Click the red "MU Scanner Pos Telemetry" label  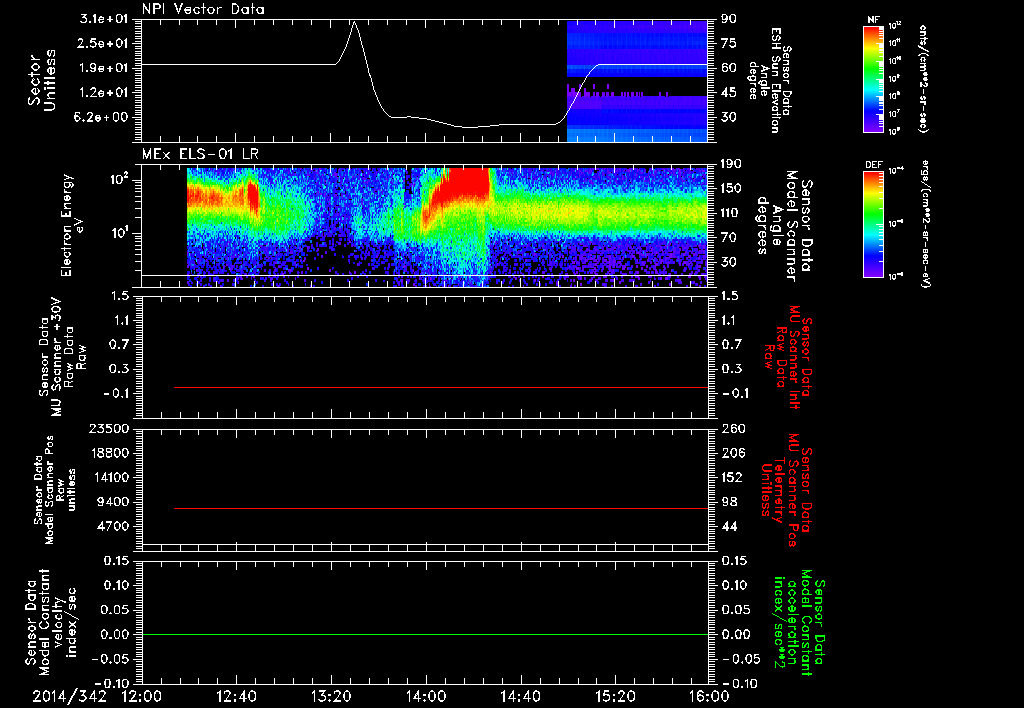(x=787, y=490)
